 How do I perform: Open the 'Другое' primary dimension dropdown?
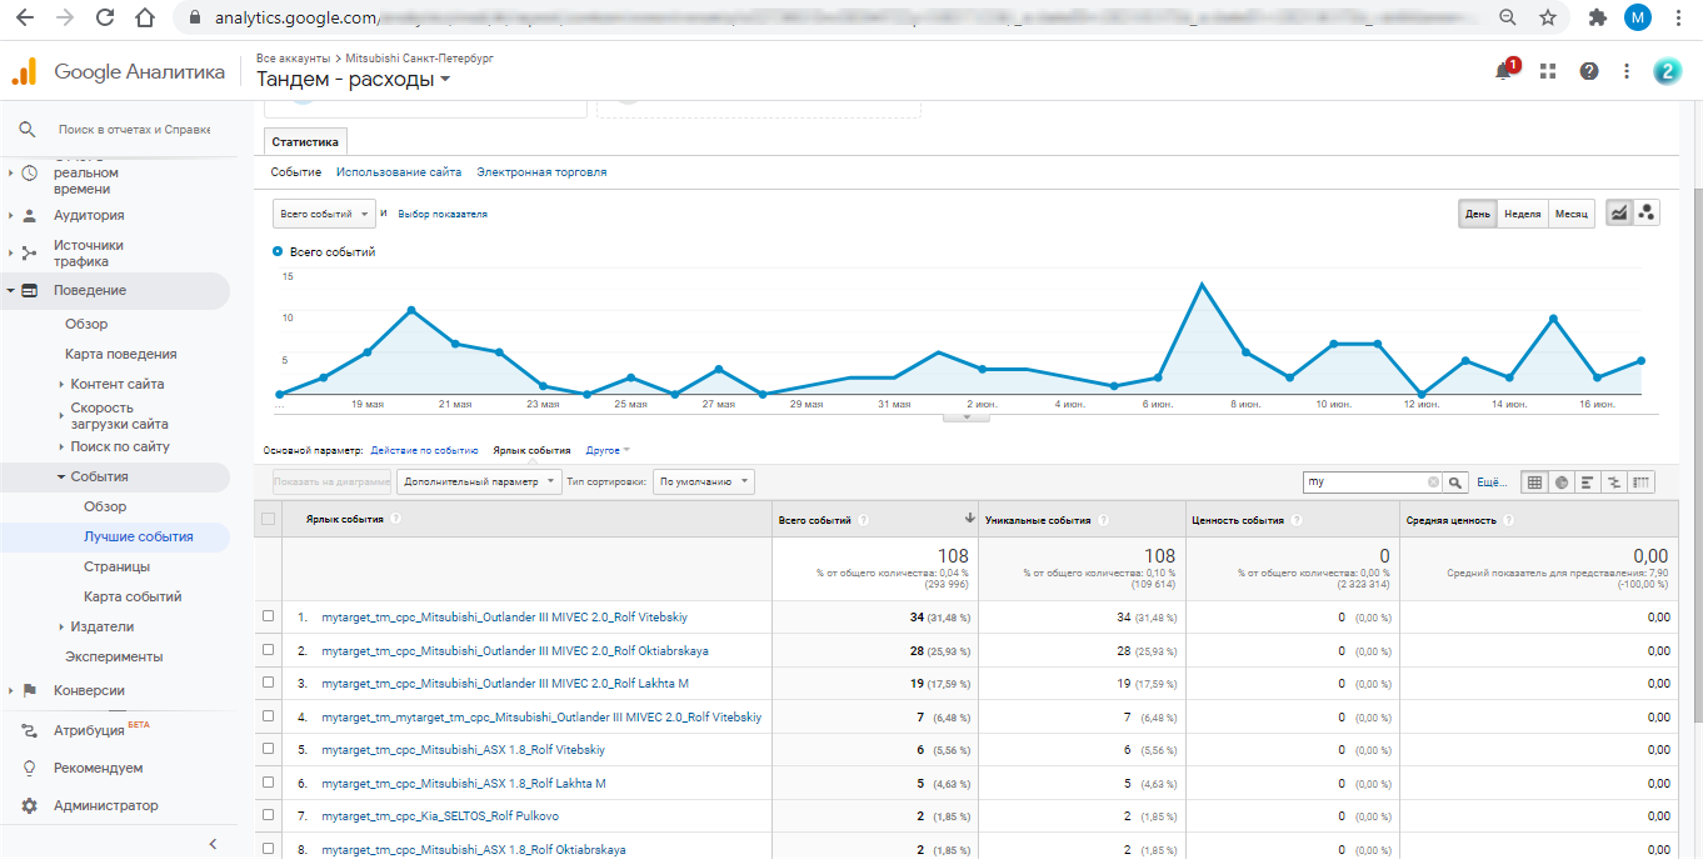pos(607,451)
